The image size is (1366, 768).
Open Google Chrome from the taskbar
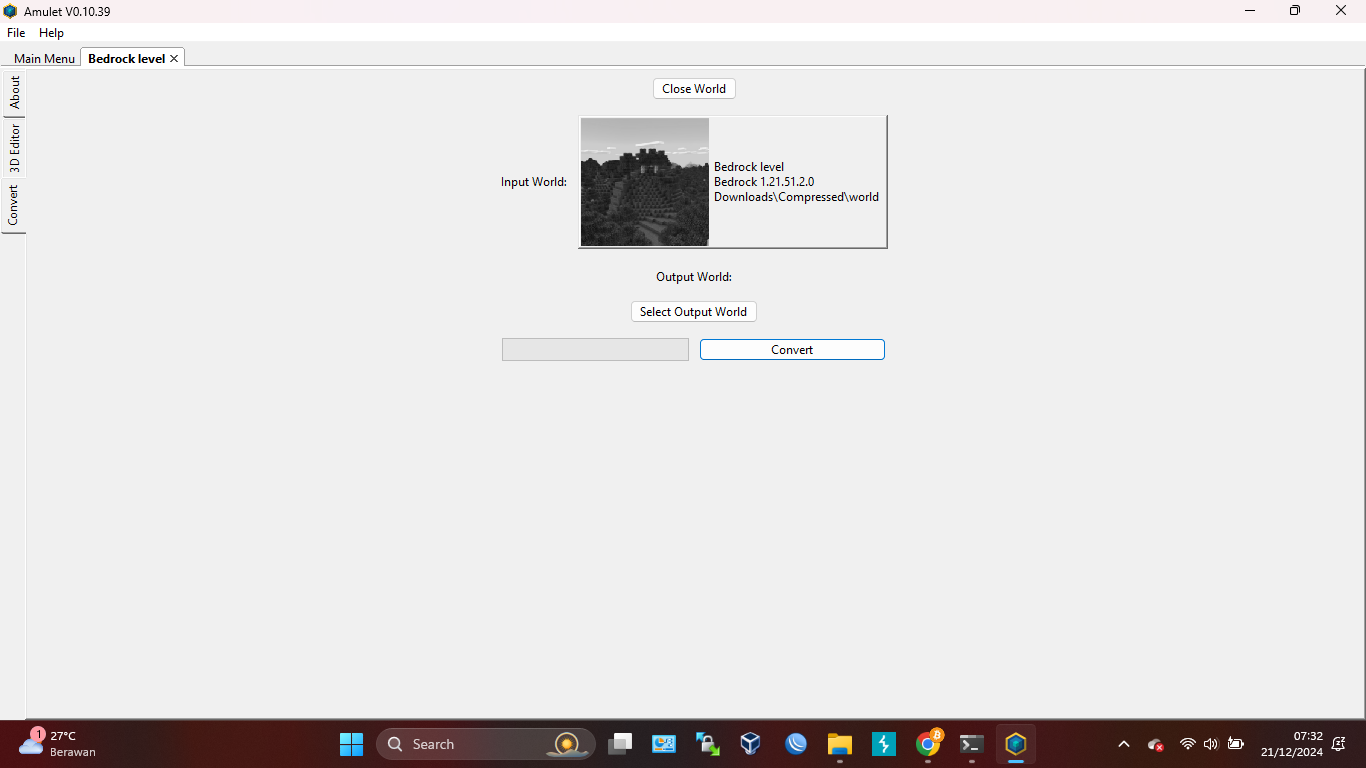pyautogui.click(x=928, y=744)
